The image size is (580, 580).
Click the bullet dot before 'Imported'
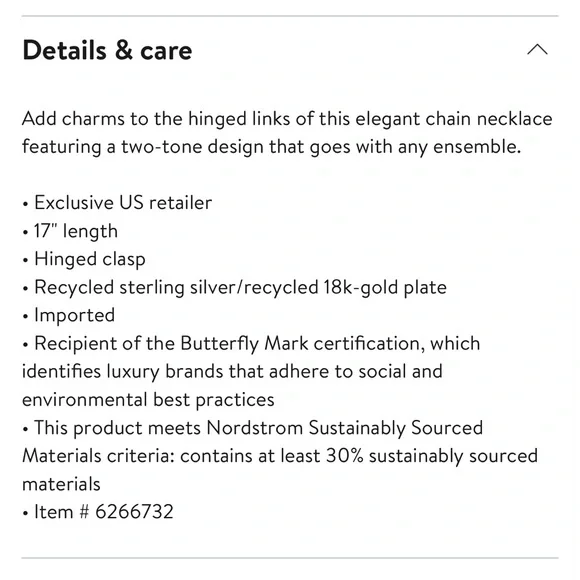(x=25, y=317)
